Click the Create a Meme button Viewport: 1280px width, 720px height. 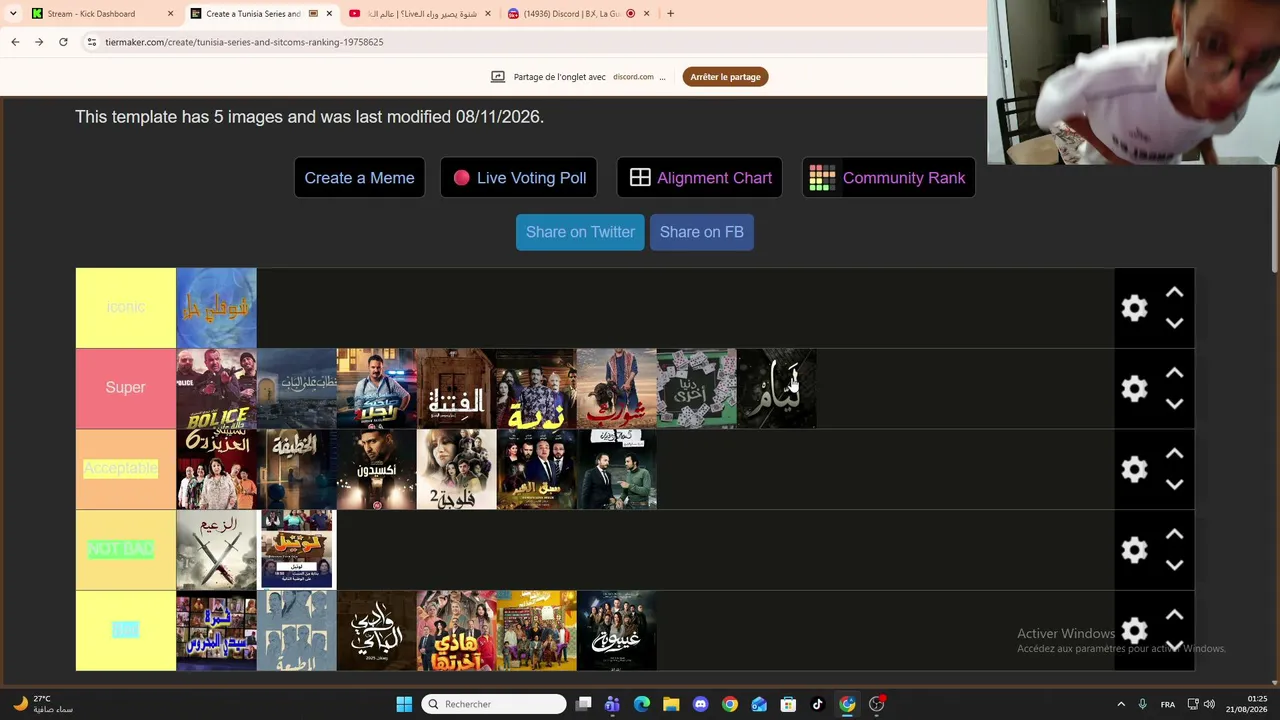(359, 178)
